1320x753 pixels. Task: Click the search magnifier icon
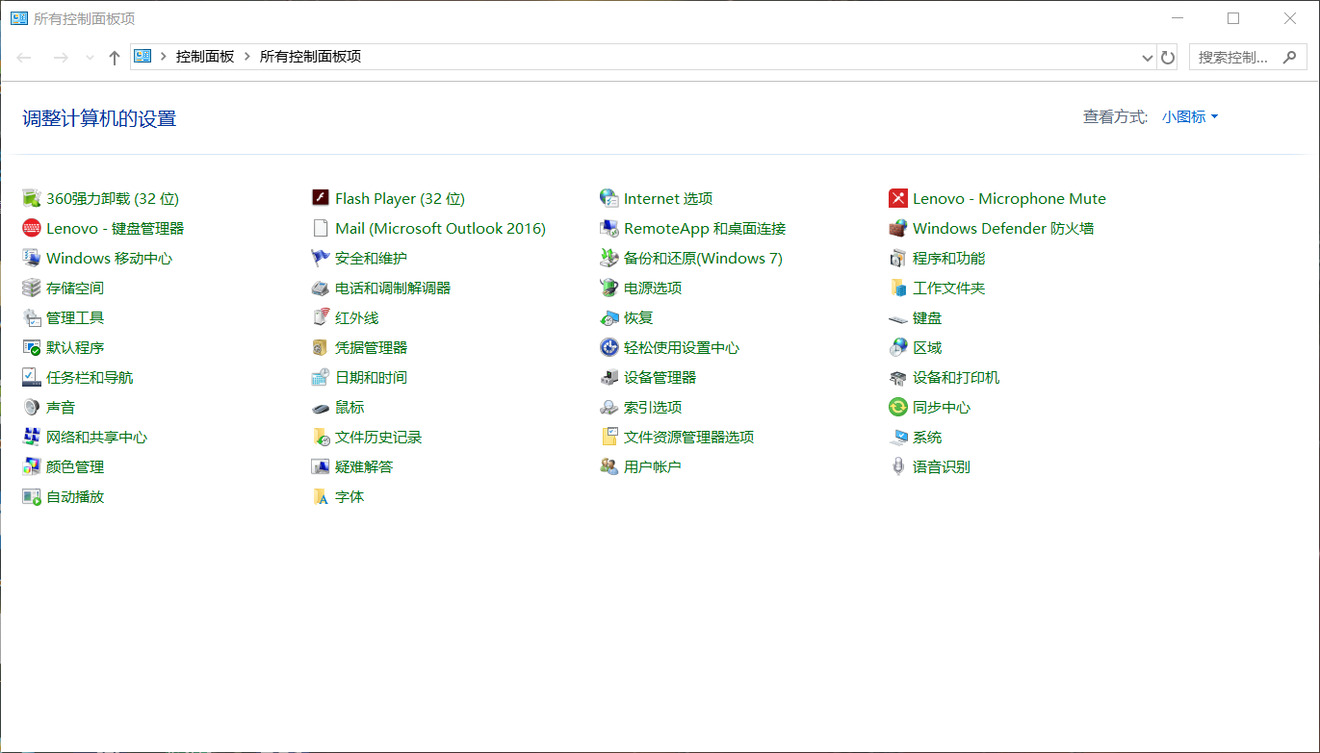click(1290, 57)
